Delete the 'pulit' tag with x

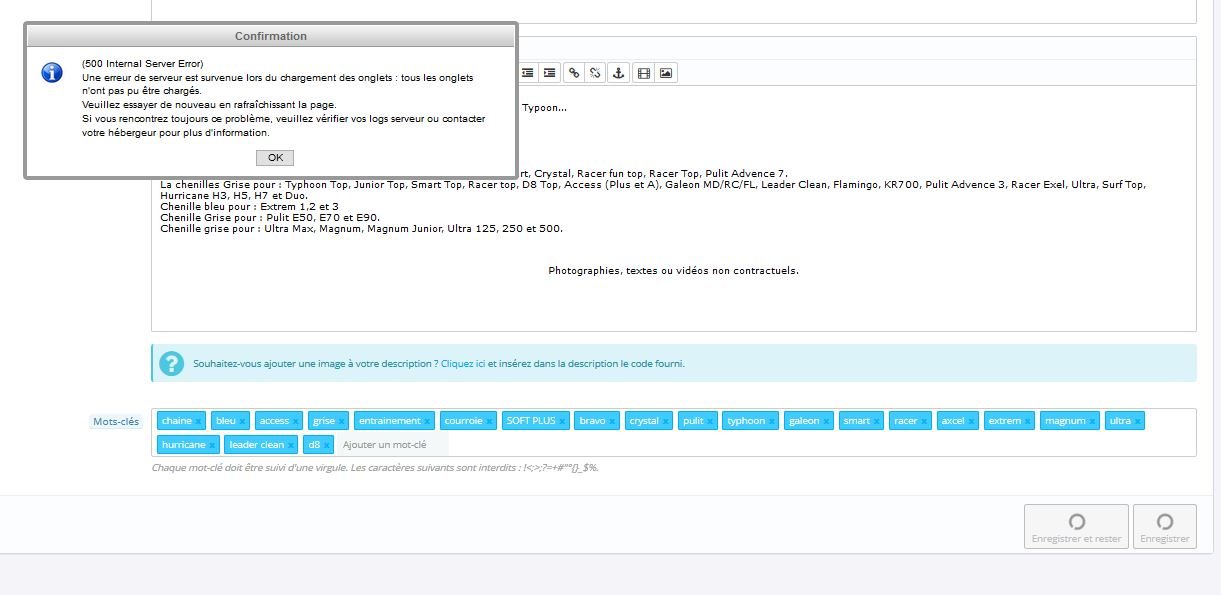coord(710,422)
